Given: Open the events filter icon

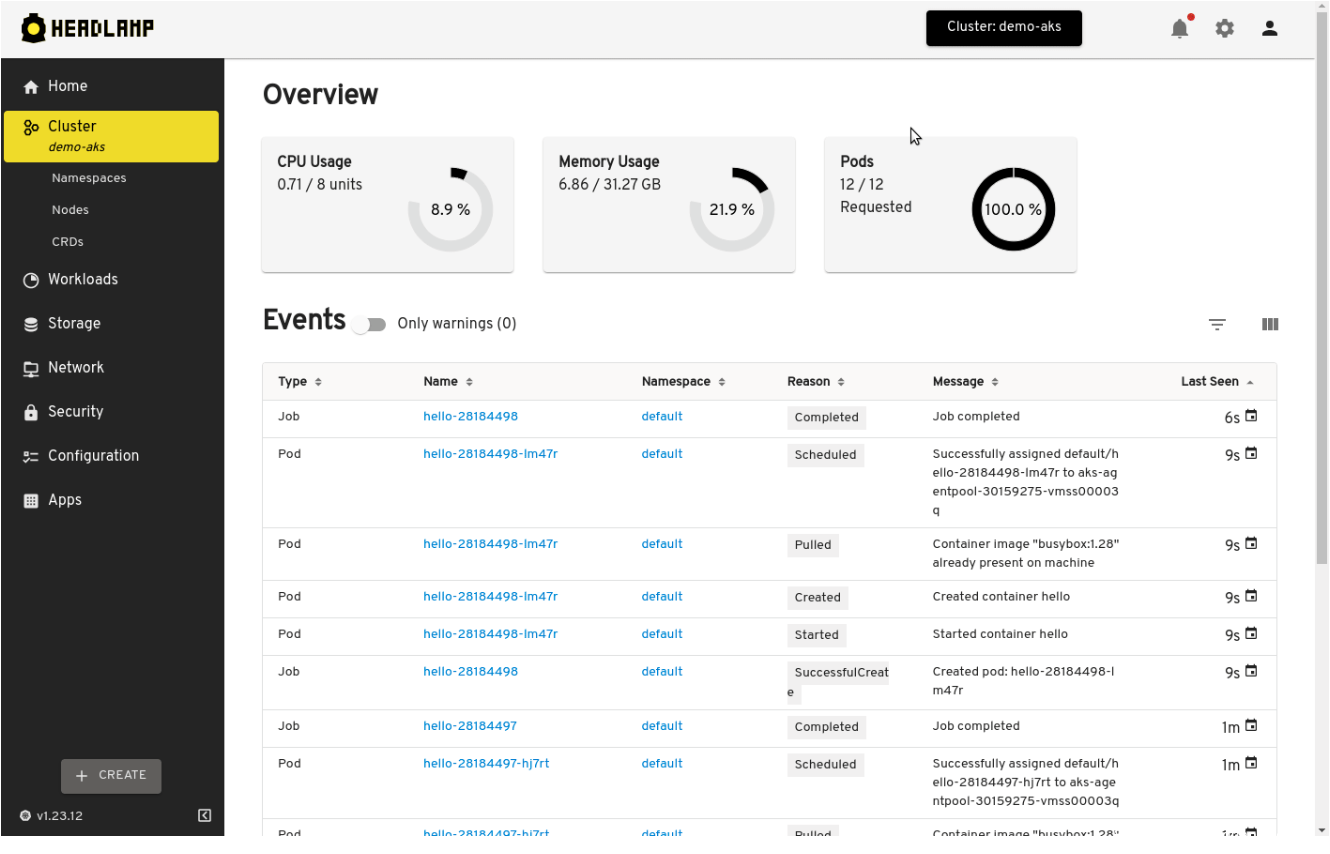Looking at the screenshot, I should click(x=1217, y=324).
